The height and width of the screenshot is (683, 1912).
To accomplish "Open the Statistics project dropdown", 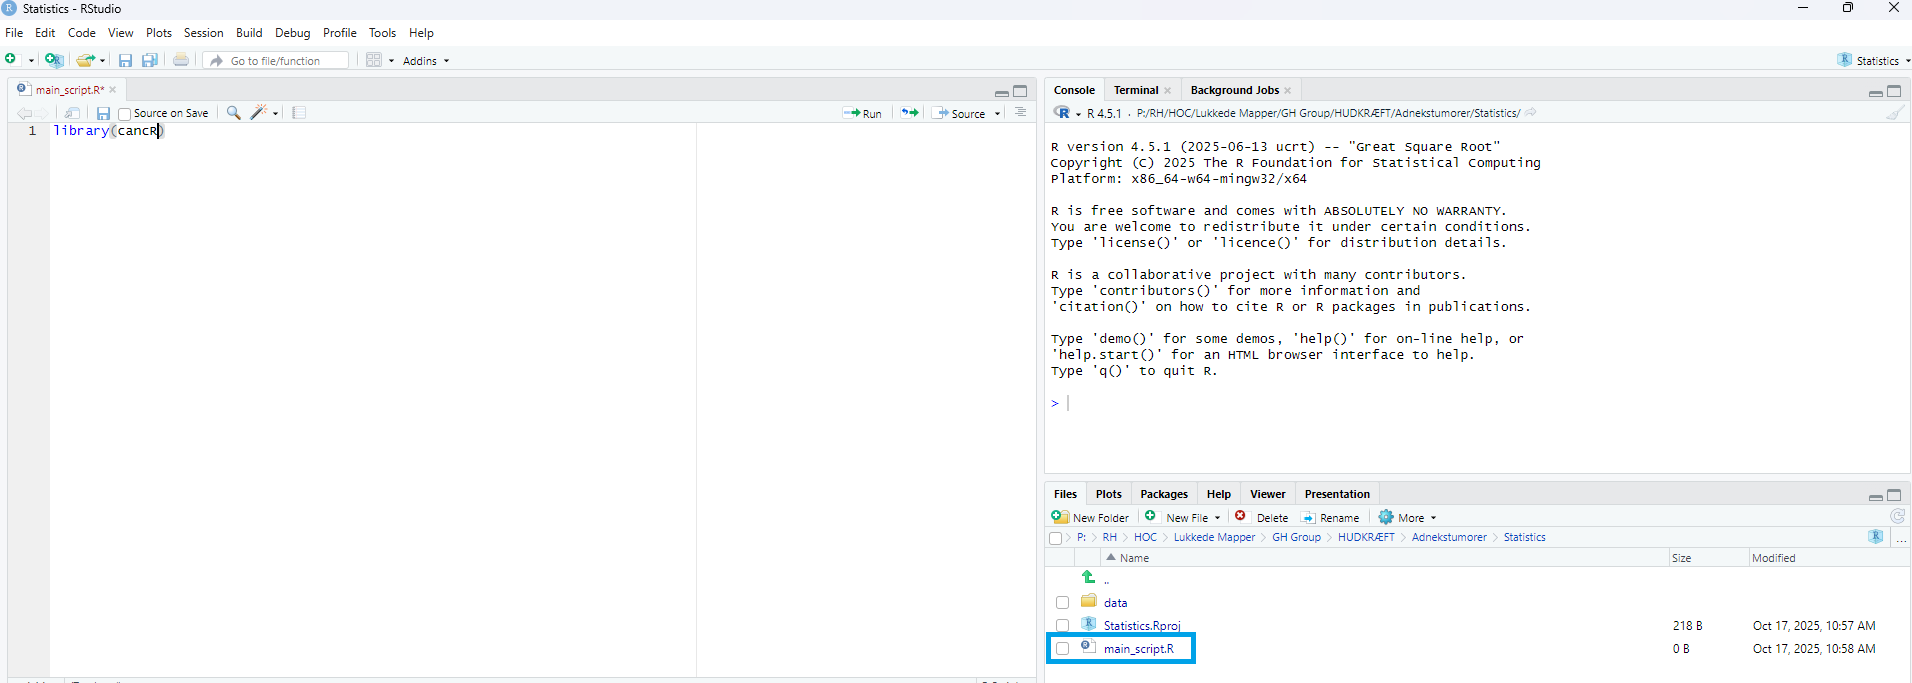I will click(1874, 61).
